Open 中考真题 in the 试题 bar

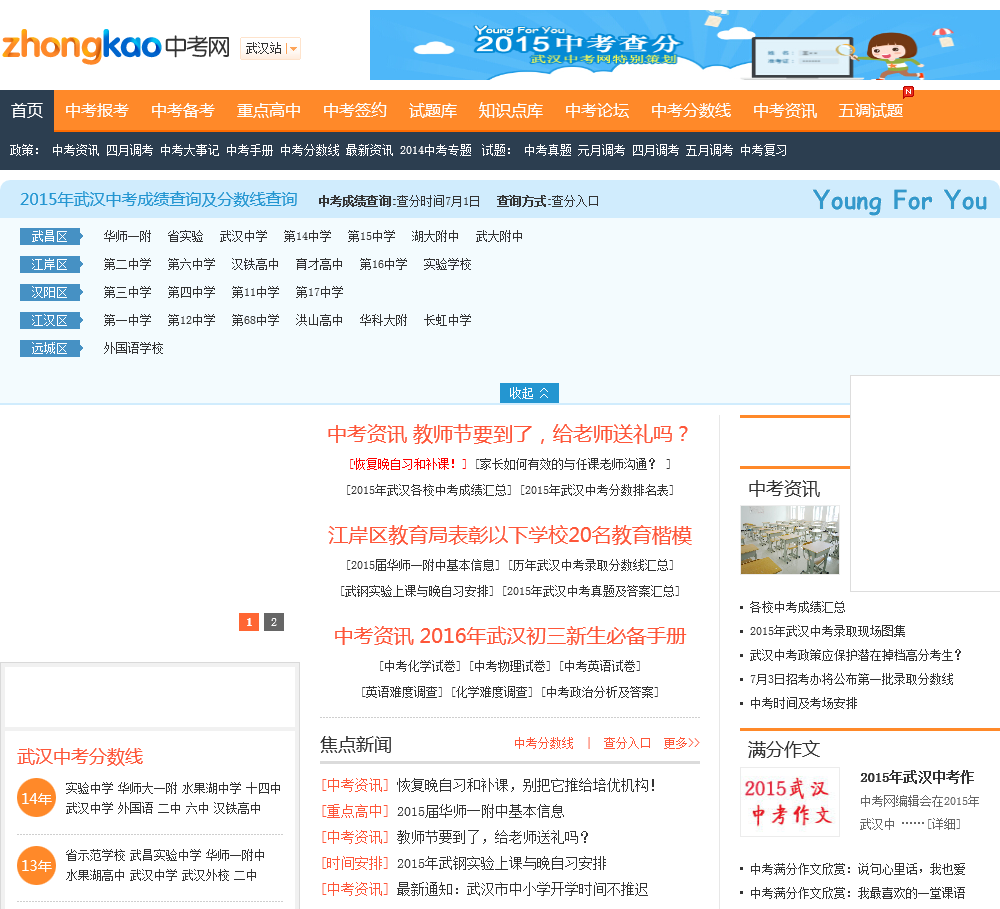pos(547,151)
